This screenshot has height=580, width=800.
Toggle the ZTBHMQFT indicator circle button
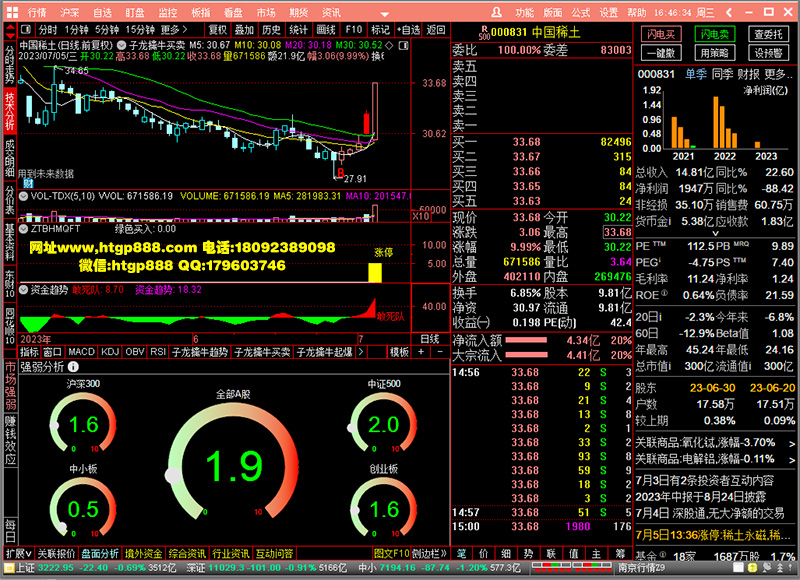tap(23, 229)
